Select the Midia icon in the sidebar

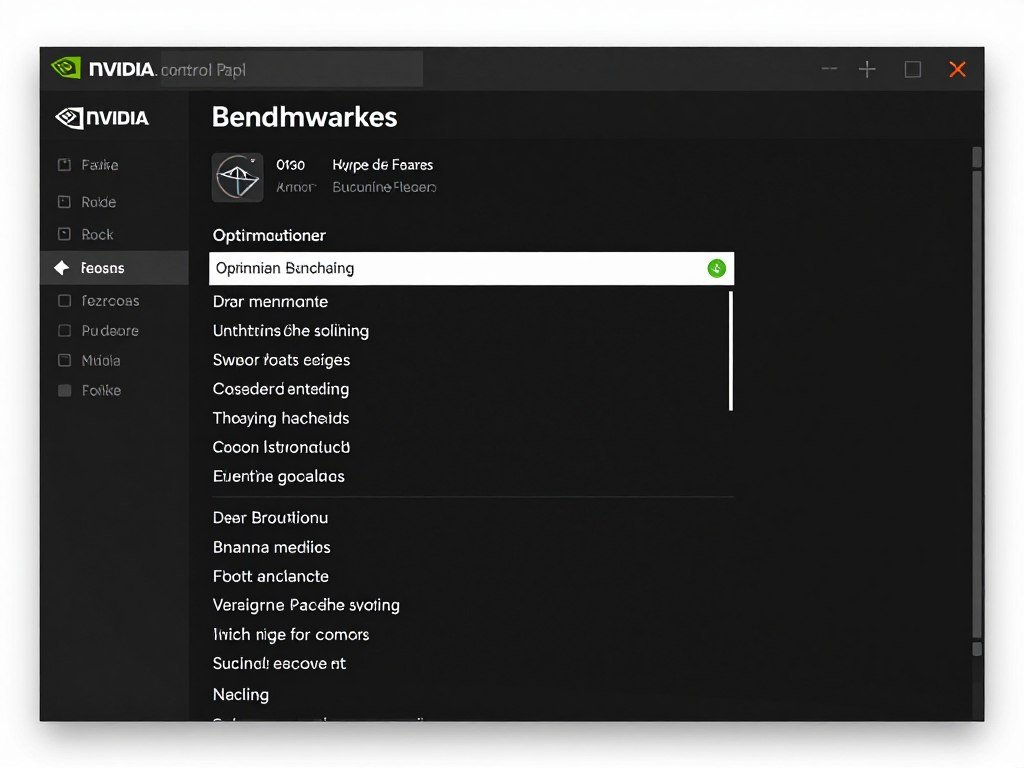64,358
